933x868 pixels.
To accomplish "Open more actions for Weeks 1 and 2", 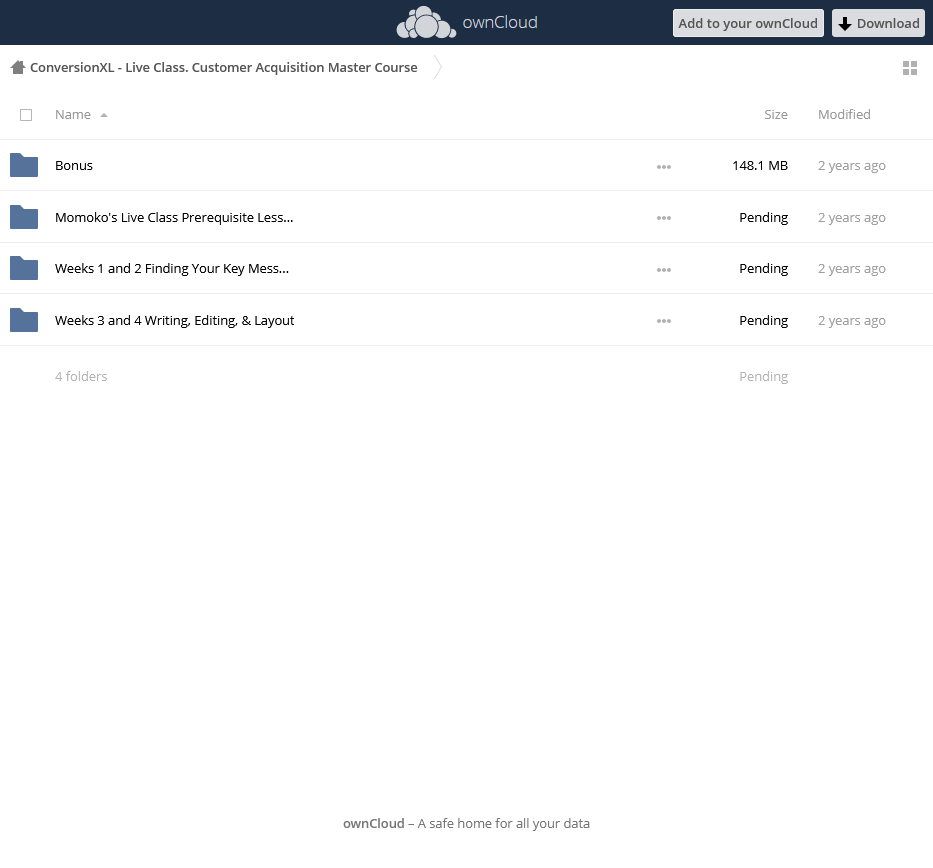I will pos(664,270).
